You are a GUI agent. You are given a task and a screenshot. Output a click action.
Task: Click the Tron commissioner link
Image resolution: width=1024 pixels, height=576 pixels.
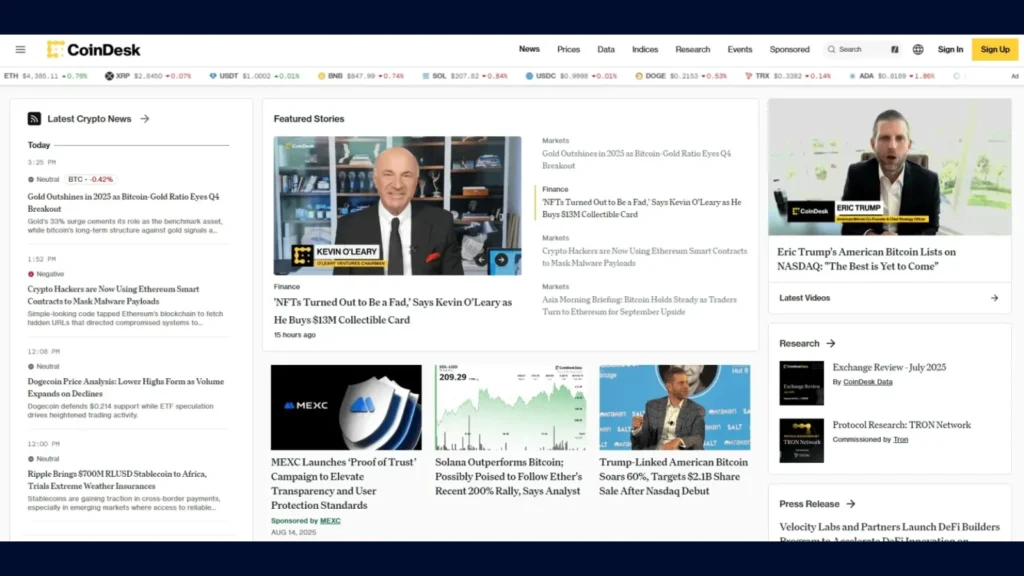(901, 440)
